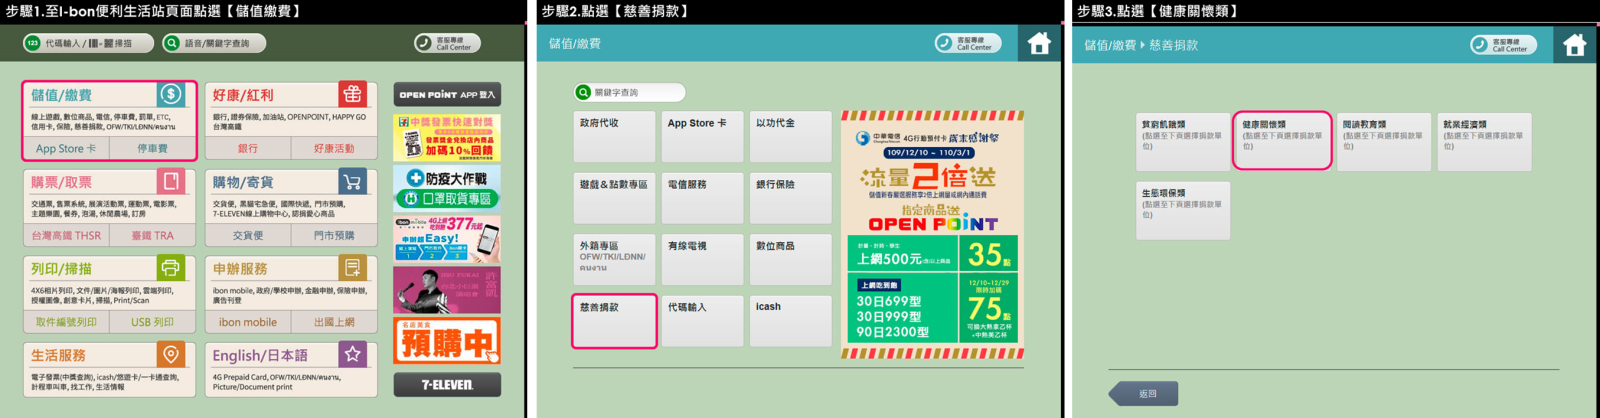This screenshot has width=1600, height=418.
Task: Open the 儲值/繳費 category title
Action: coord(61,95)
